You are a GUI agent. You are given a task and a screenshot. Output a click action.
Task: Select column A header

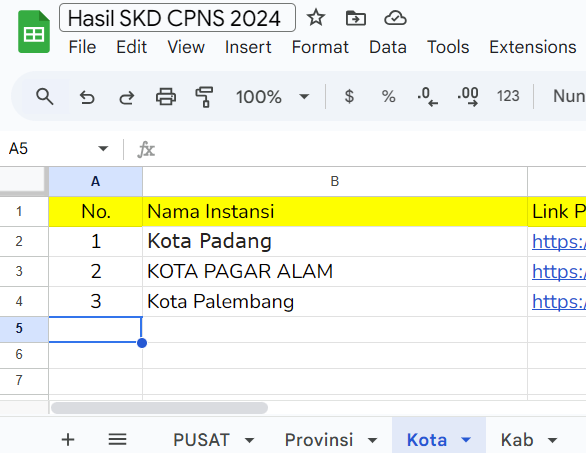96,182
